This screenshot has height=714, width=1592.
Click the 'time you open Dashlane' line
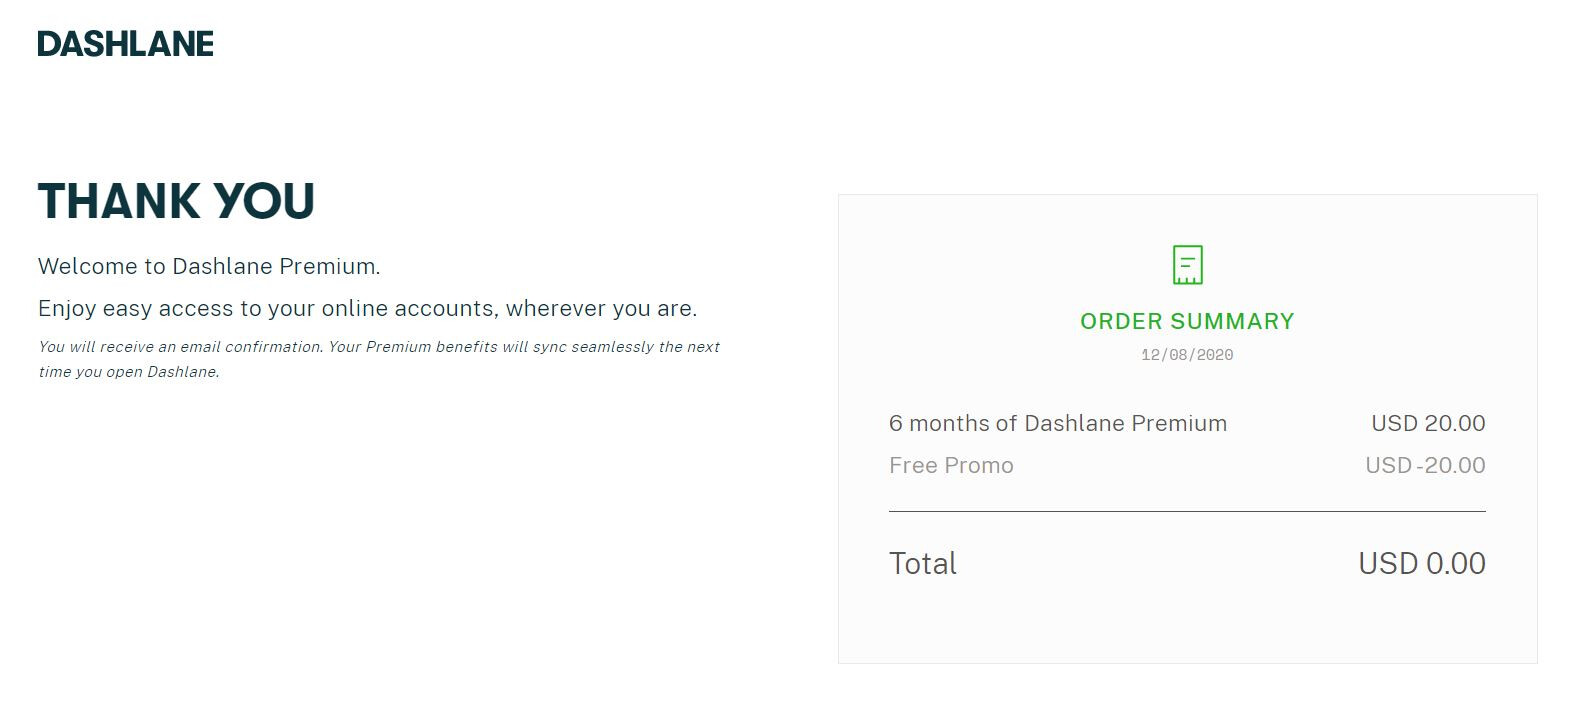click(129, 372)
